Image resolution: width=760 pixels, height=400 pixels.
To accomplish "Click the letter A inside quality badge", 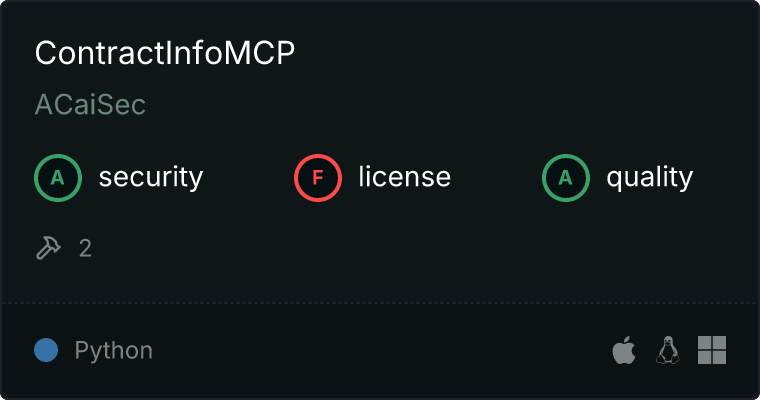I will (566, 178).
